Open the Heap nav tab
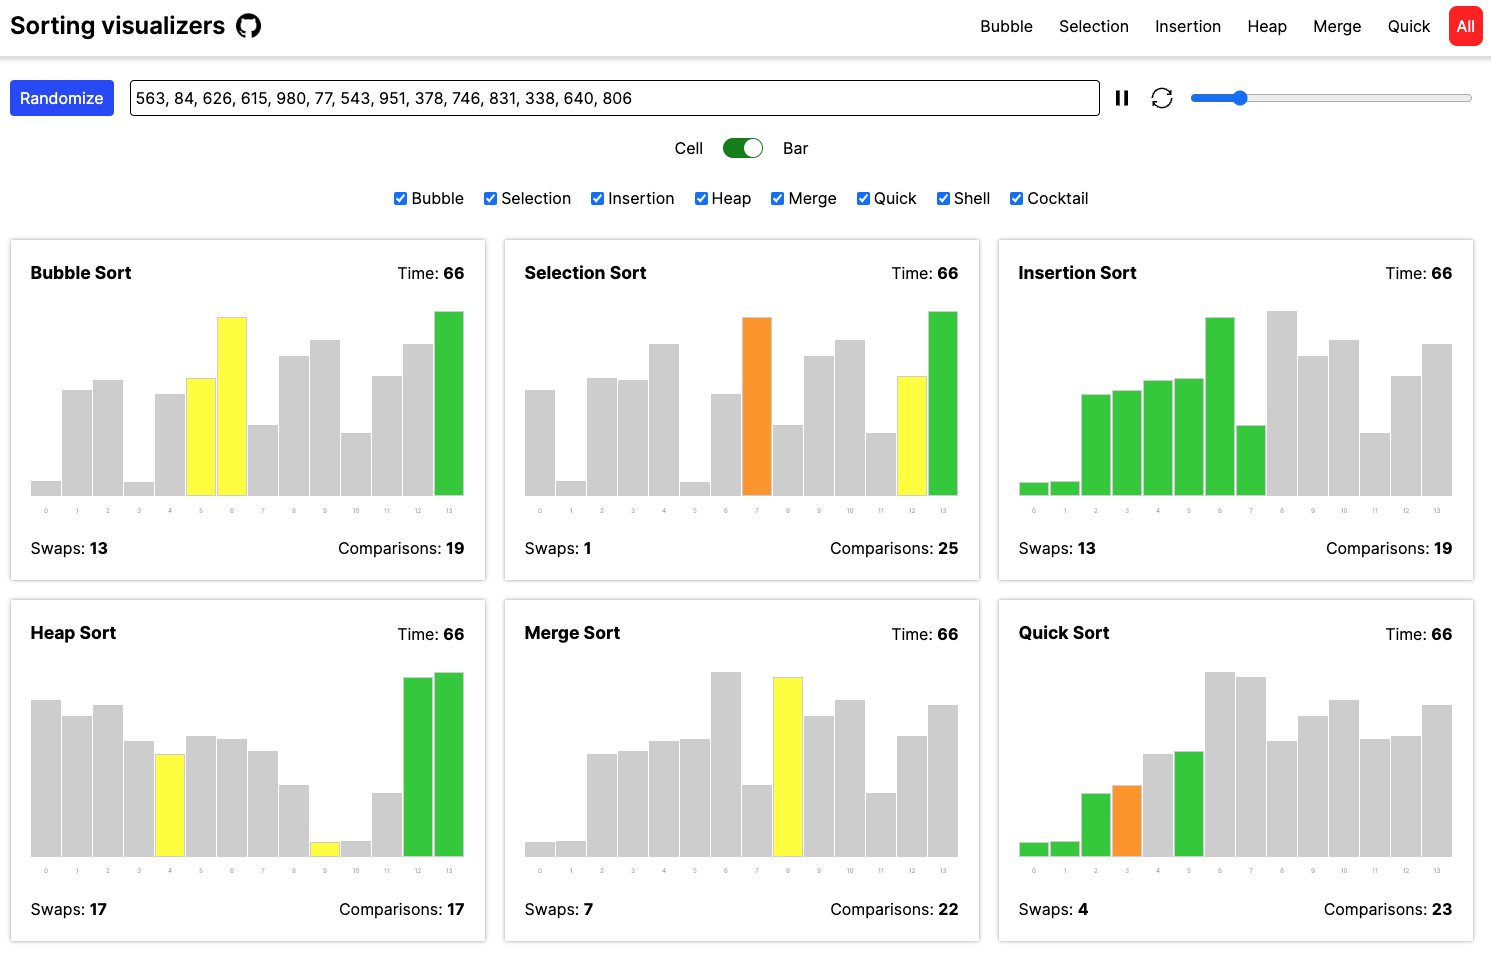1491x953 pixels. point(1267,27)
